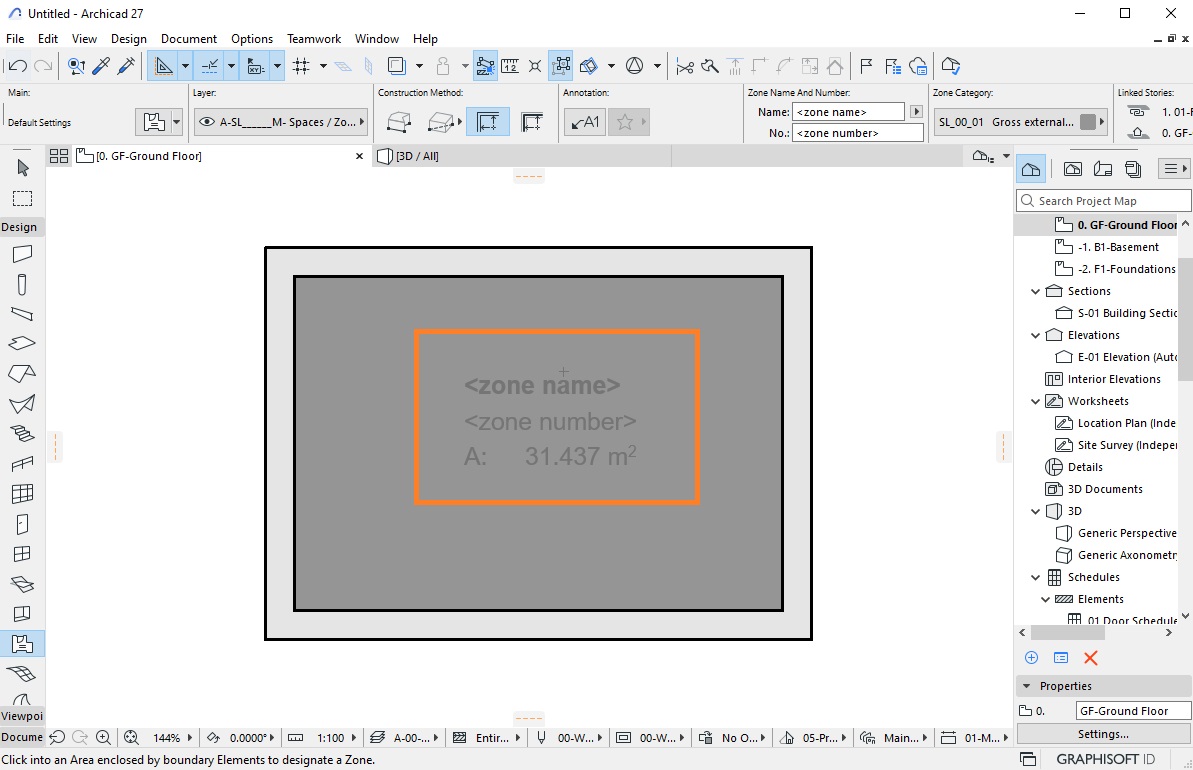Image resolution: width=1193 pixels, height=770 pixels.
Task: Select the Slab tool in toolbox
Action: coord(22,343)
